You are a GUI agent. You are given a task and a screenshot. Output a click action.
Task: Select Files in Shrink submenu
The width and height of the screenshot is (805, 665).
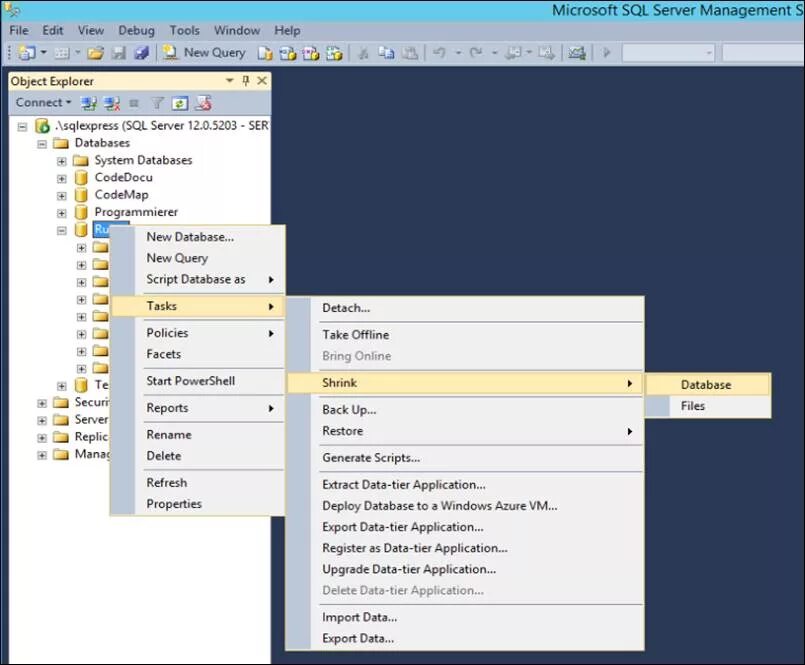(x=708, y=406)
